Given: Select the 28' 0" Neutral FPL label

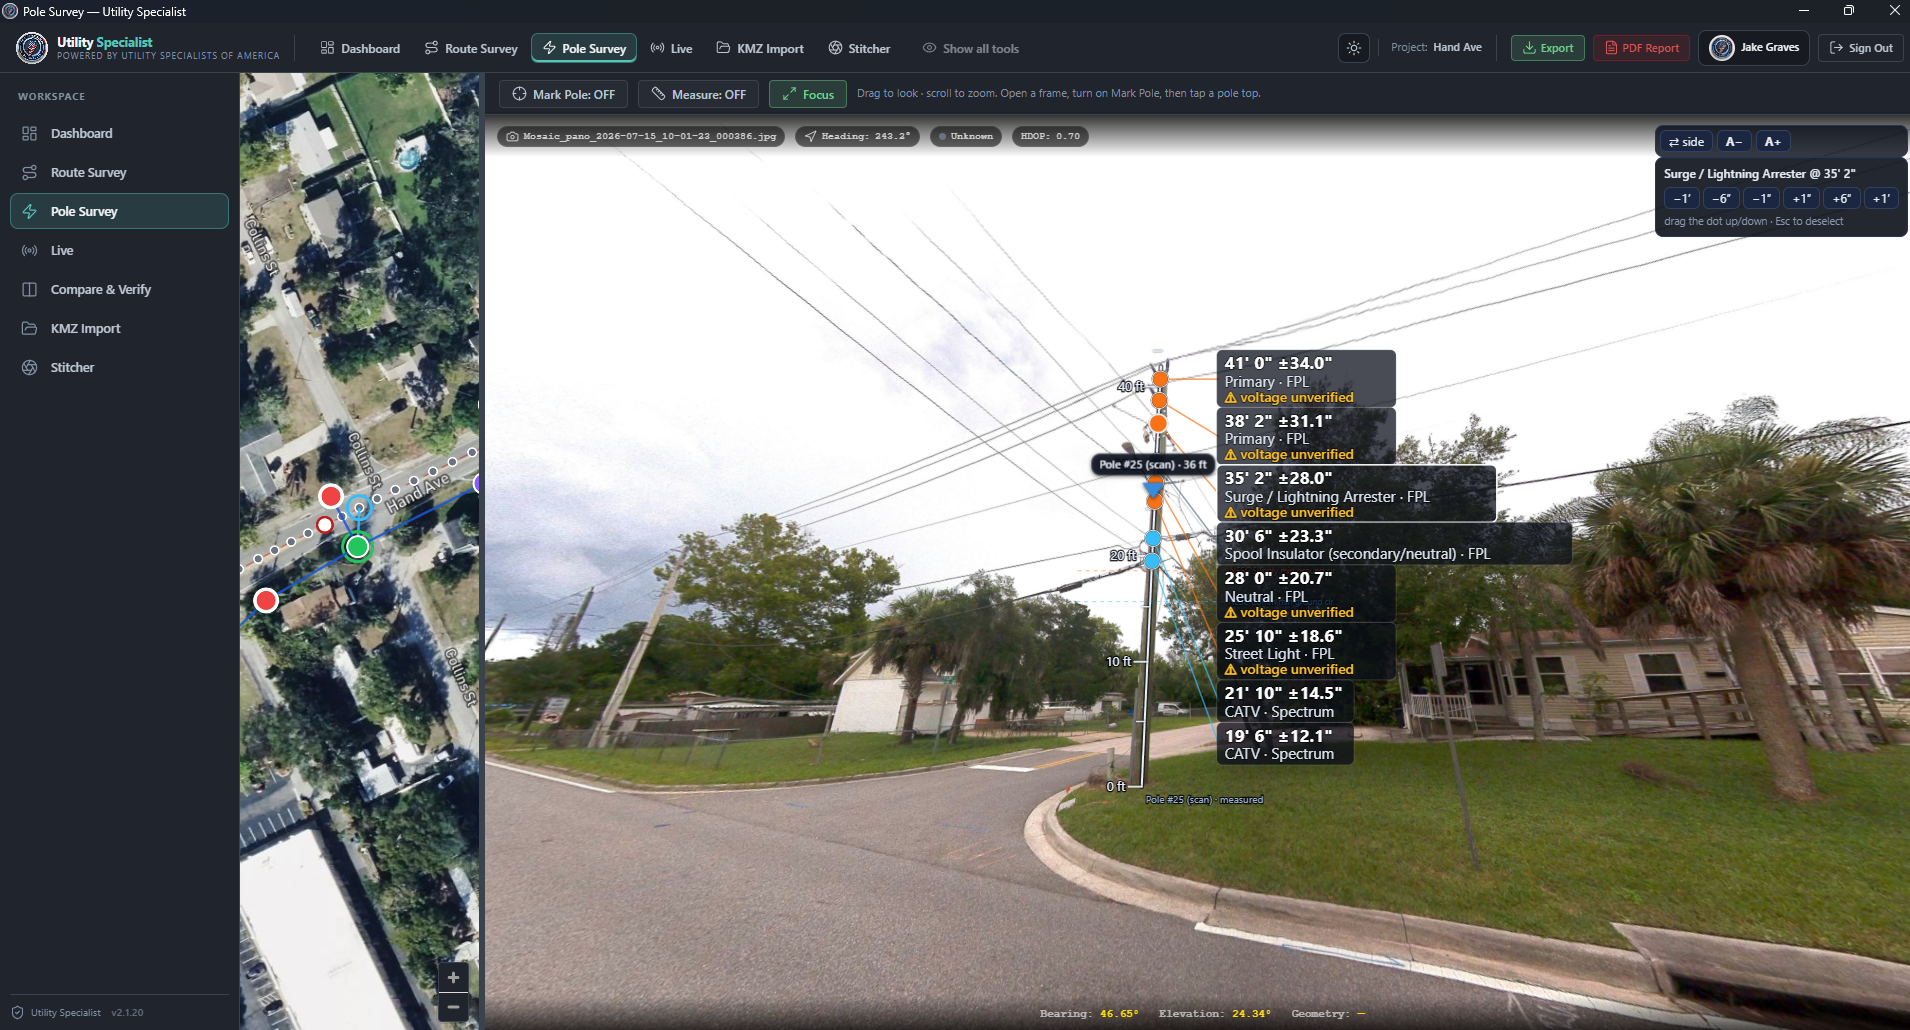Looking at the screenshot, I should click(x=1306, y=594).
